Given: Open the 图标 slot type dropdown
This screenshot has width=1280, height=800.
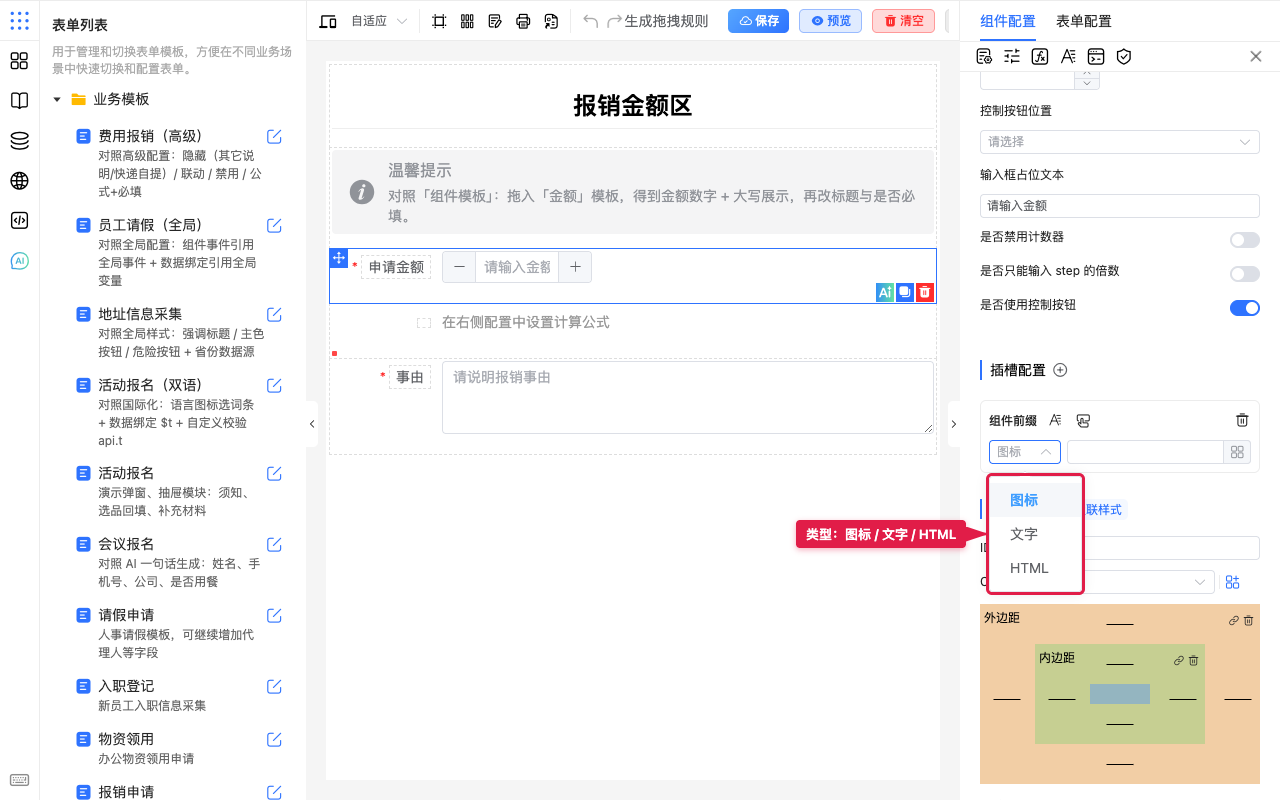Looking at the screenshot, I should [1025, 452].
